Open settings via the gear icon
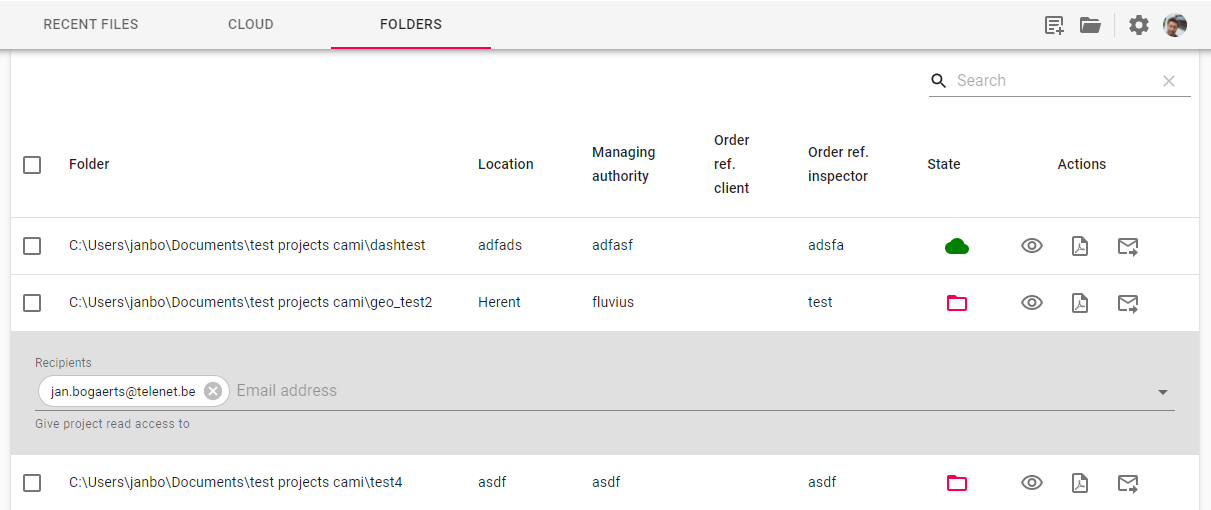The width and height of the screenshot is (1211, 510). click(1139, 25)
